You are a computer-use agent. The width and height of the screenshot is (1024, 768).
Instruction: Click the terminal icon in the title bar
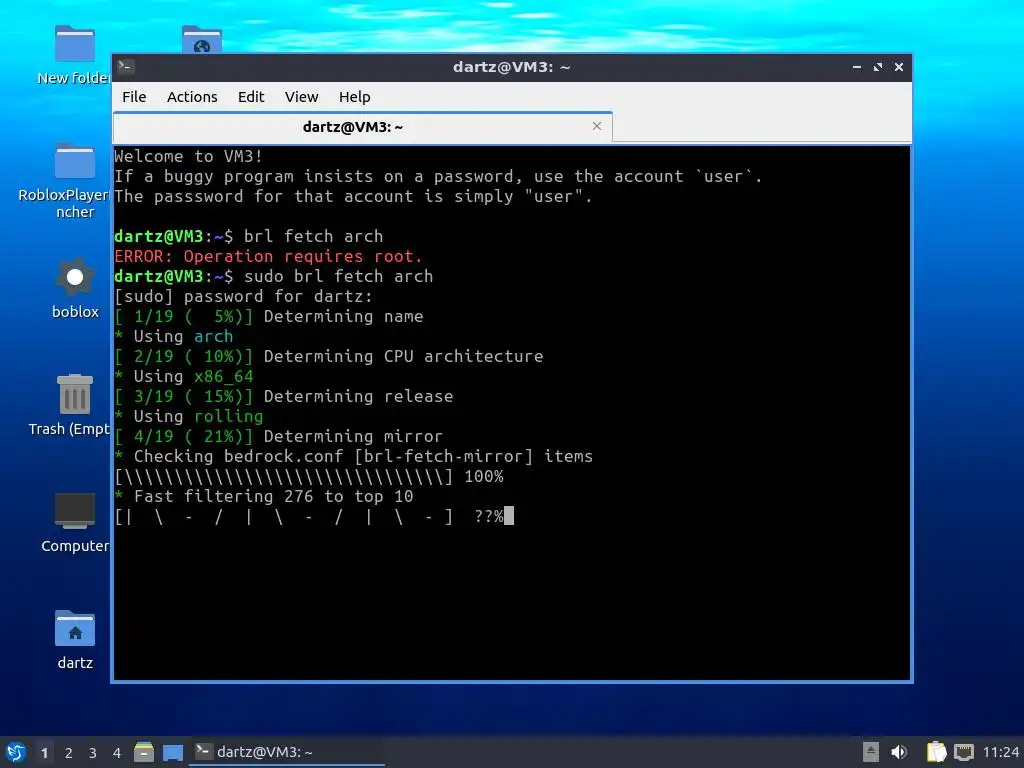click(x=126, y=67)
